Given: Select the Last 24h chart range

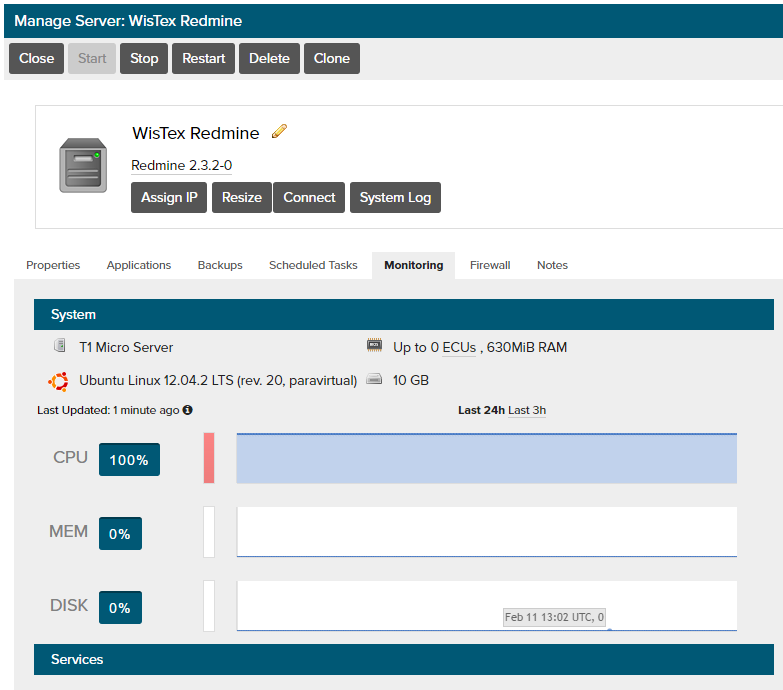Looking at the screenshot, I should tap(481, 410).
